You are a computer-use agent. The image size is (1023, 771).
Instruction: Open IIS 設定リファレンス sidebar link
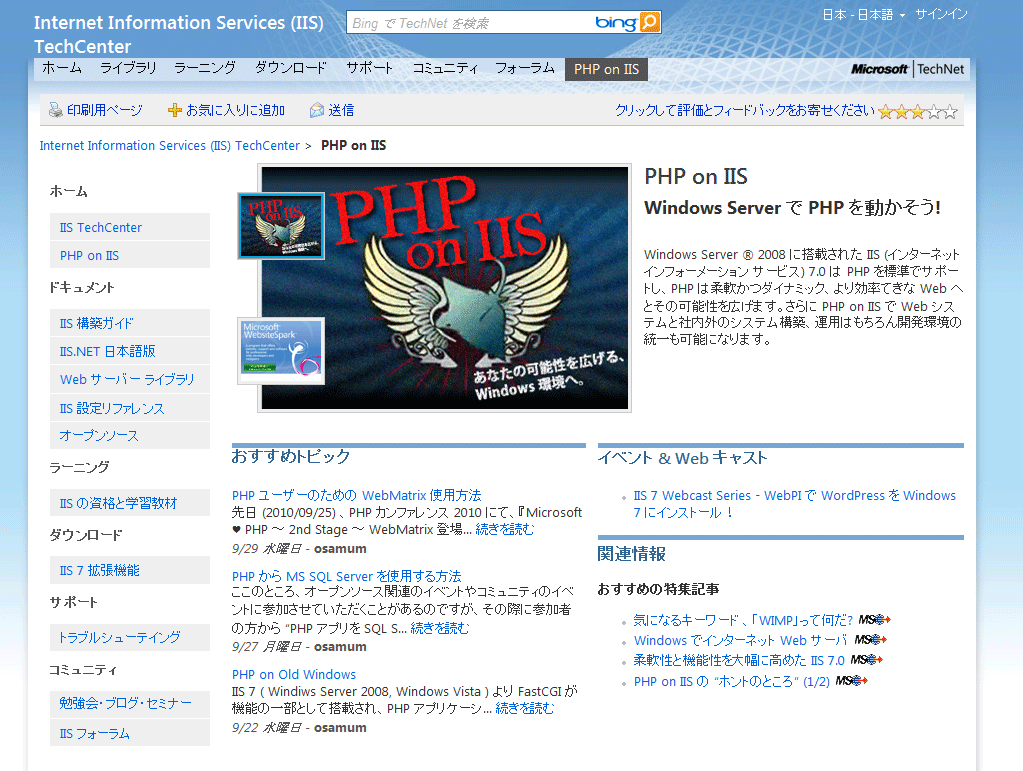pos(130,408)
